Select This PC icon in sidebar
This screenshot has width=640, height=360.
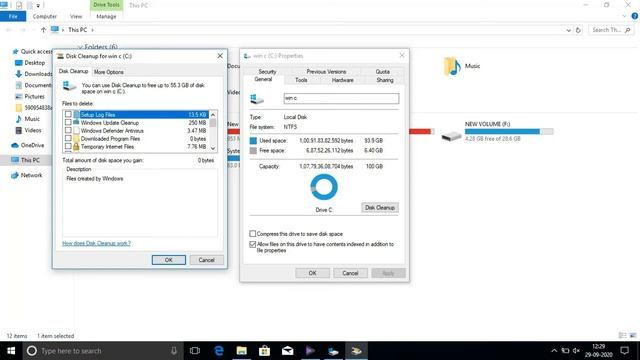click(15, 160)
